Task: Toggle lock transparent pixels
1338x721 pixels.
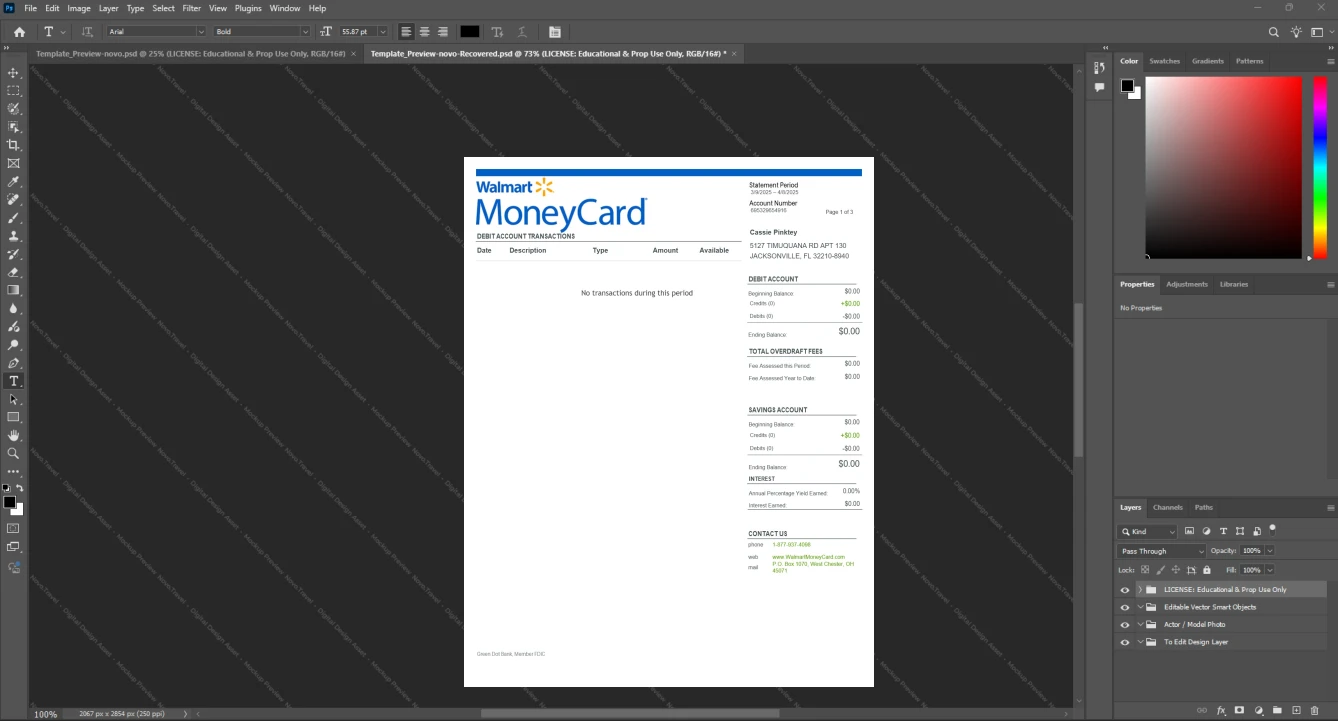Action: coord(1145,570)
